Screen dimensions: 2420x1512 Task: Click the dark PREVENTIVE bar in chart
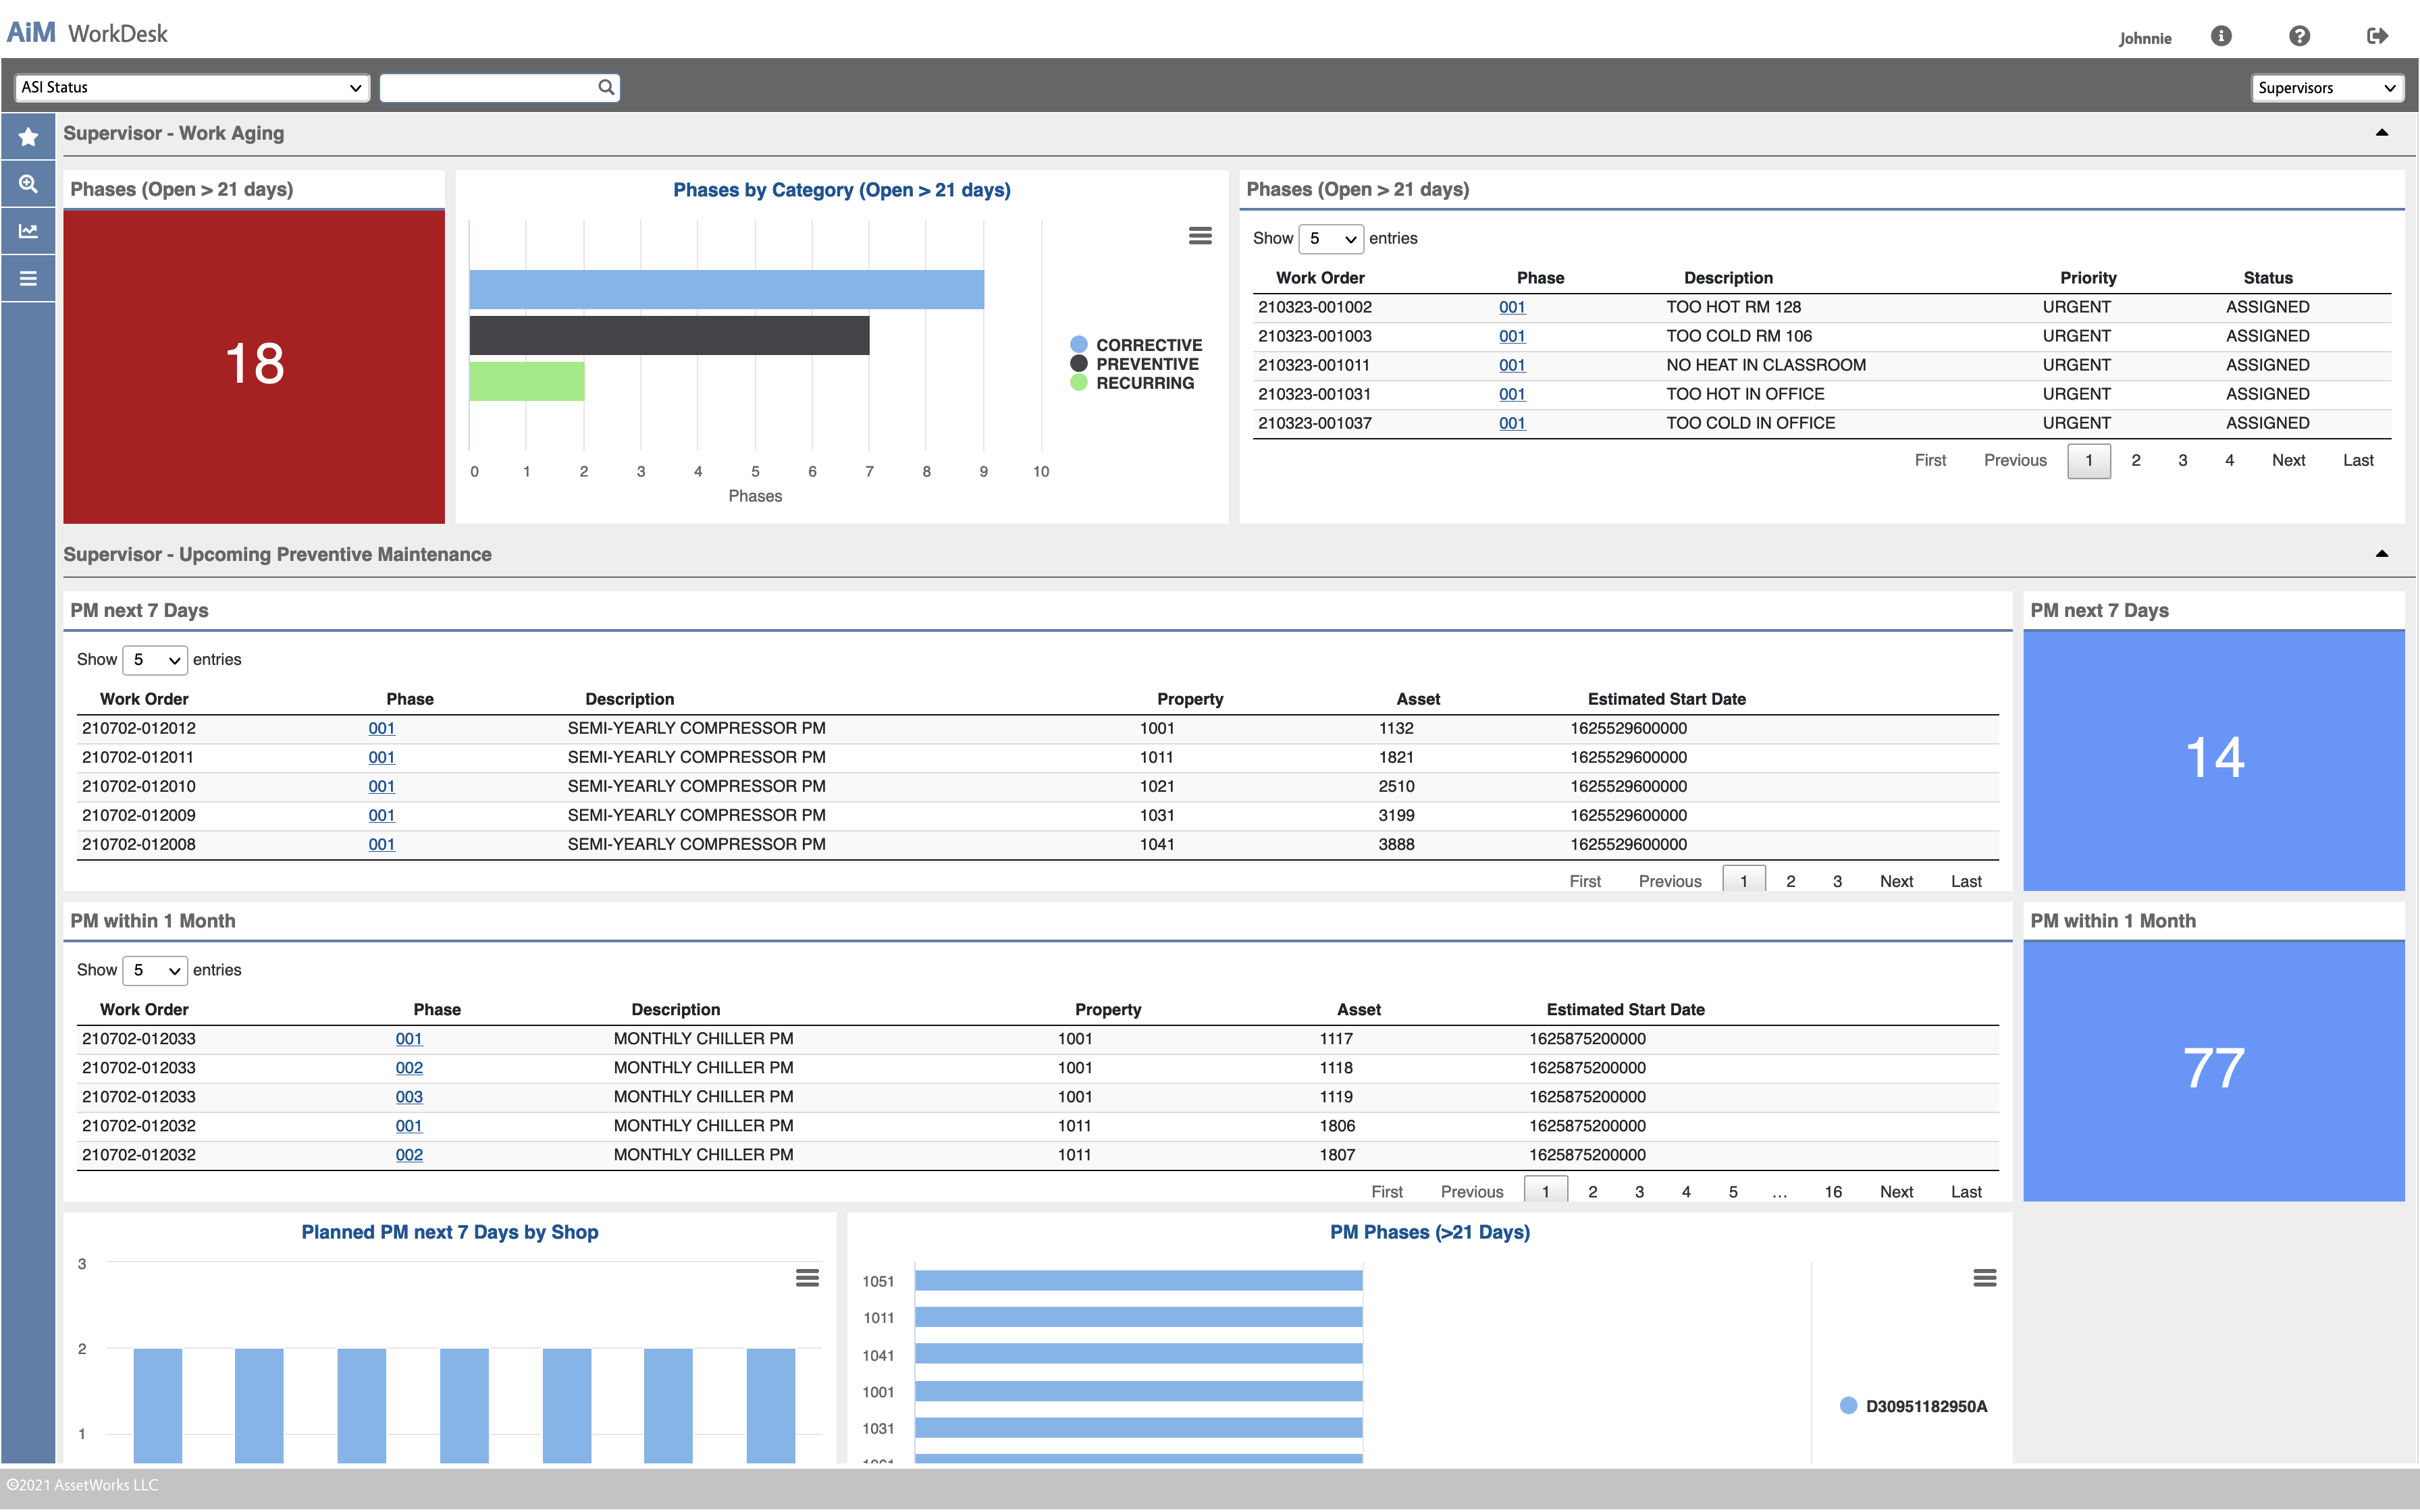[669, 335]
